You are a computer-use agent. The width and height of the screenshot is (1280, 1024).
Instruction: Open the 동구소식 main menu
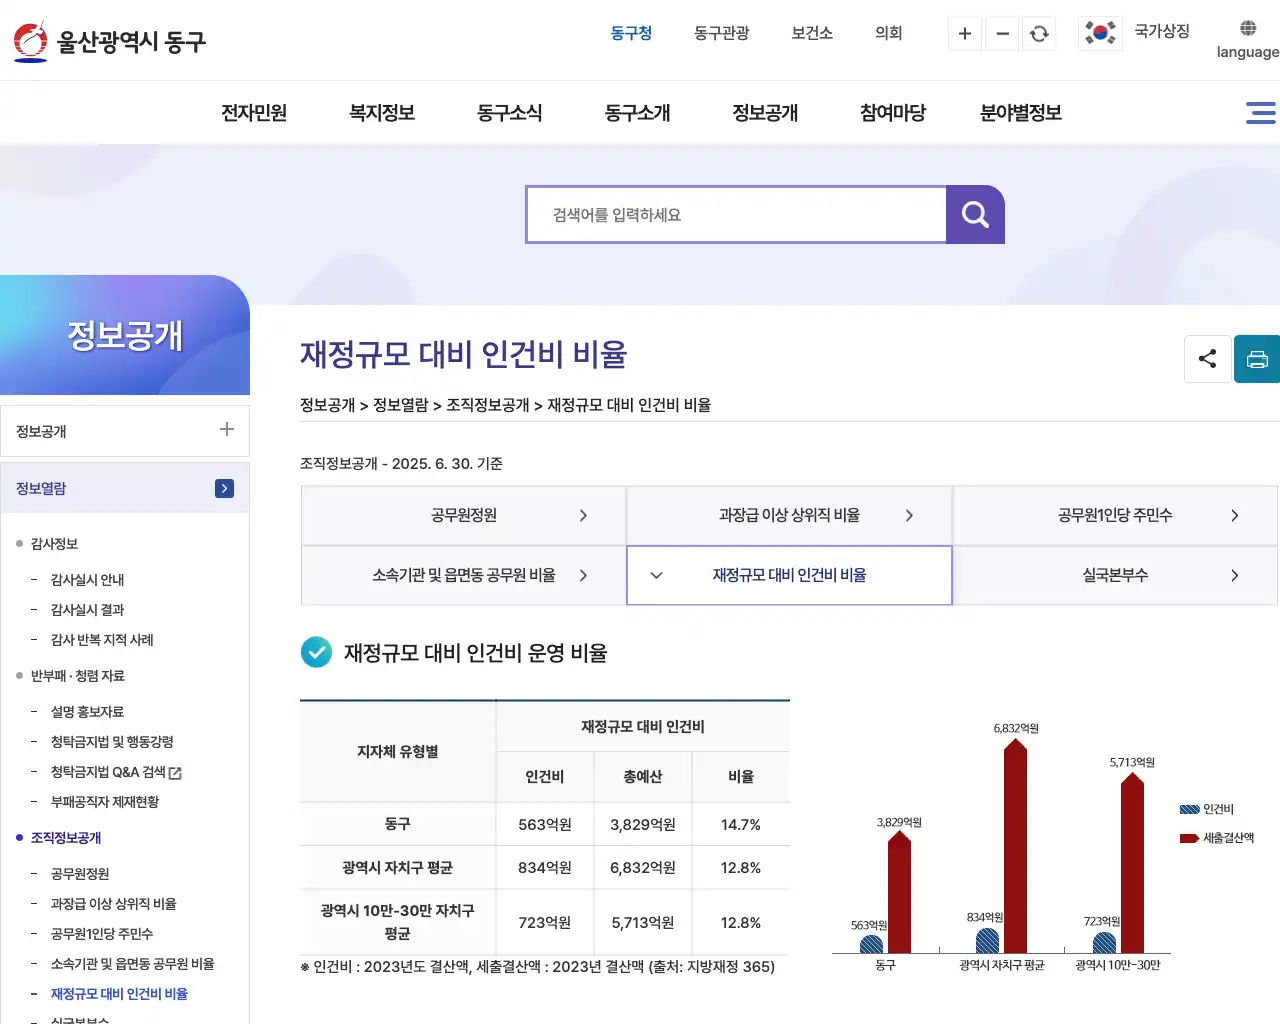(510, 113)
